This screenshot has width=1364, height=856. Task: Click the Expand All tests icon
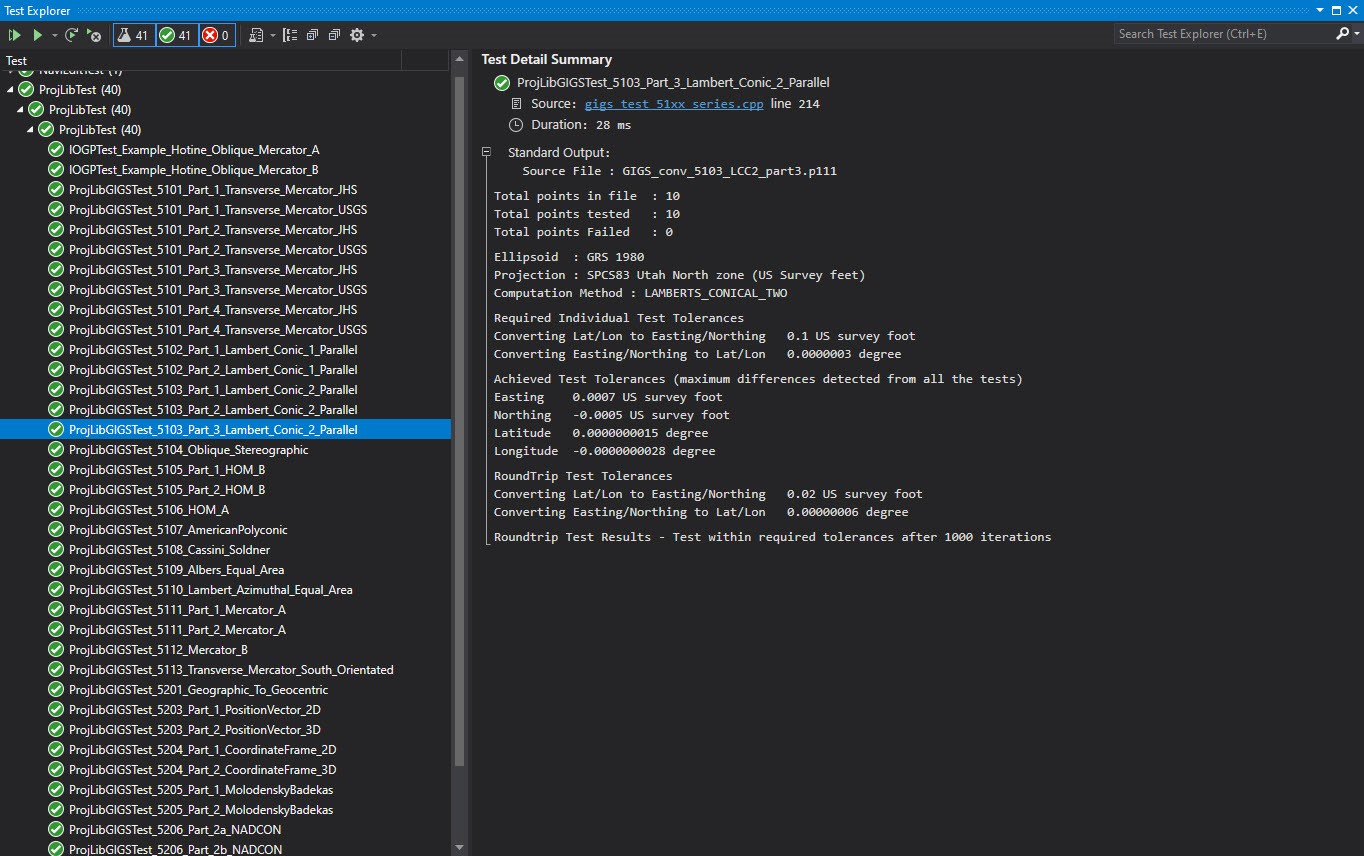[312, 35]
